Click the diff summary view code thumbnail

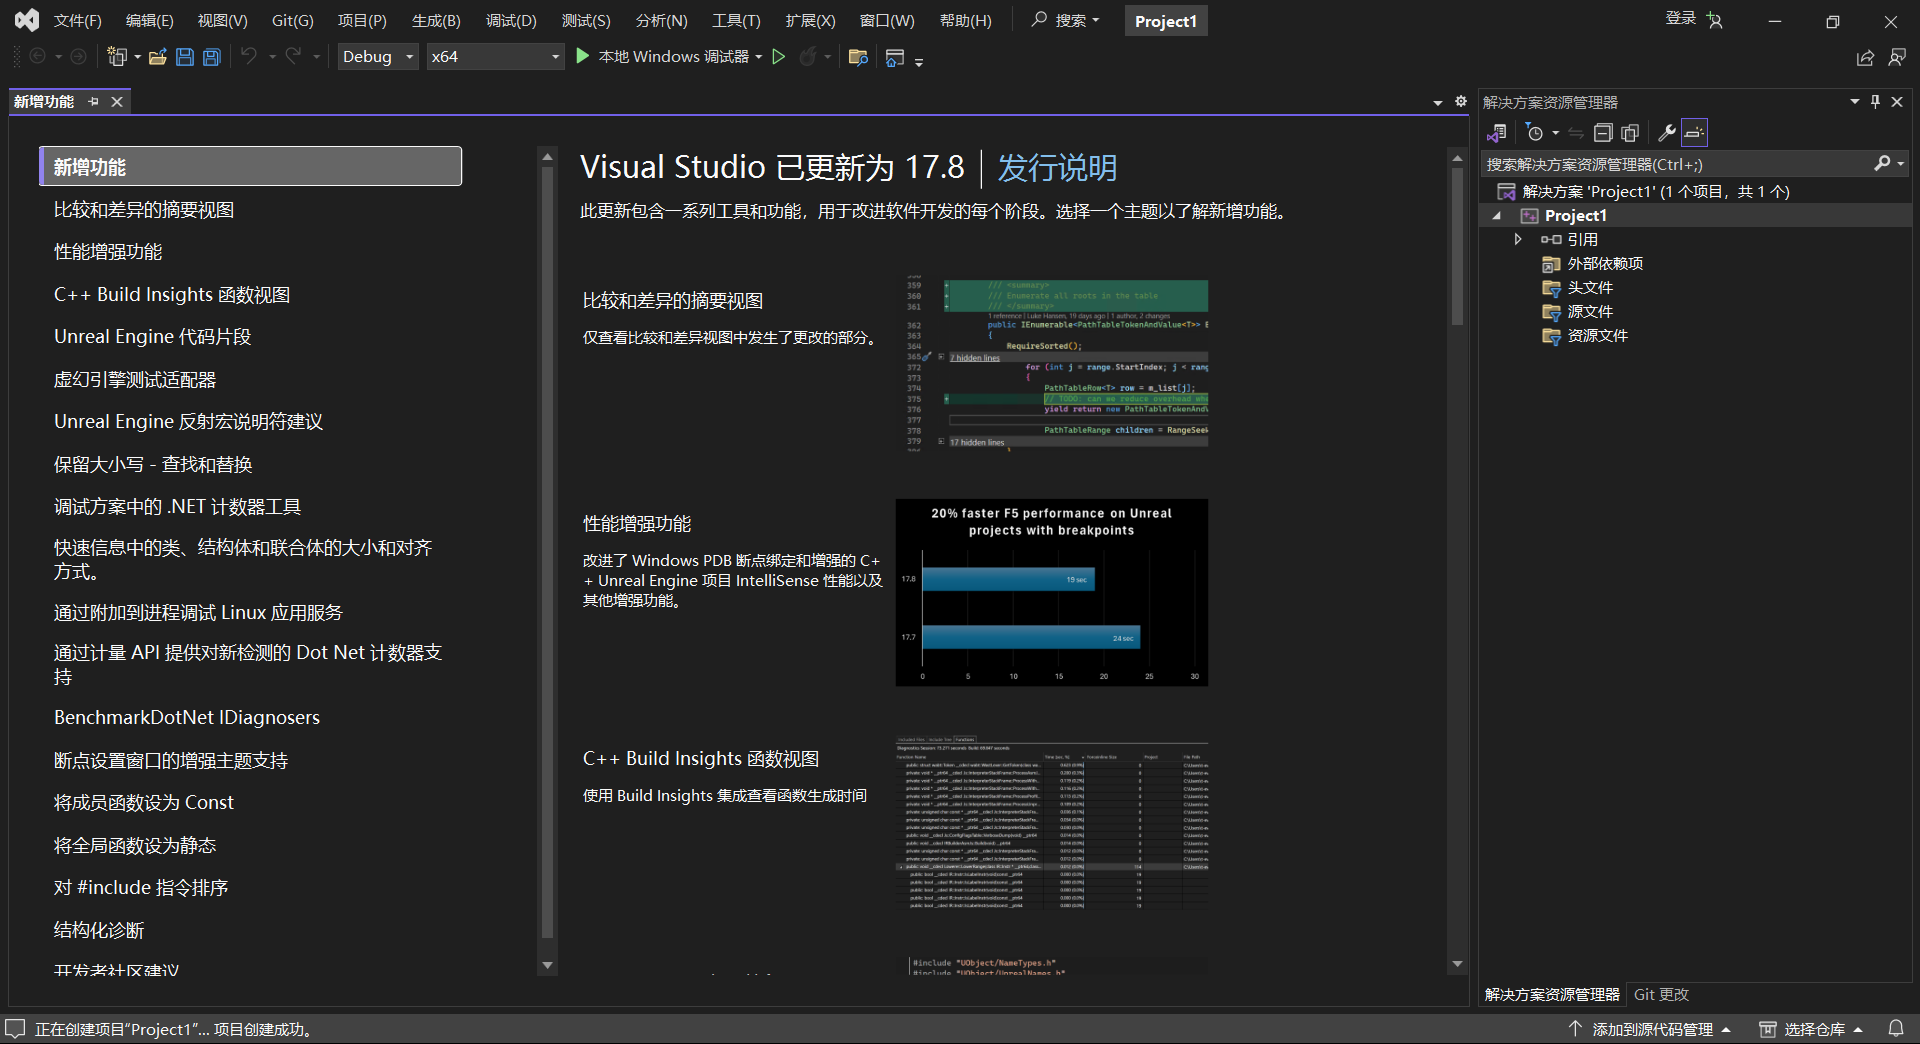tap(1057, 363)
